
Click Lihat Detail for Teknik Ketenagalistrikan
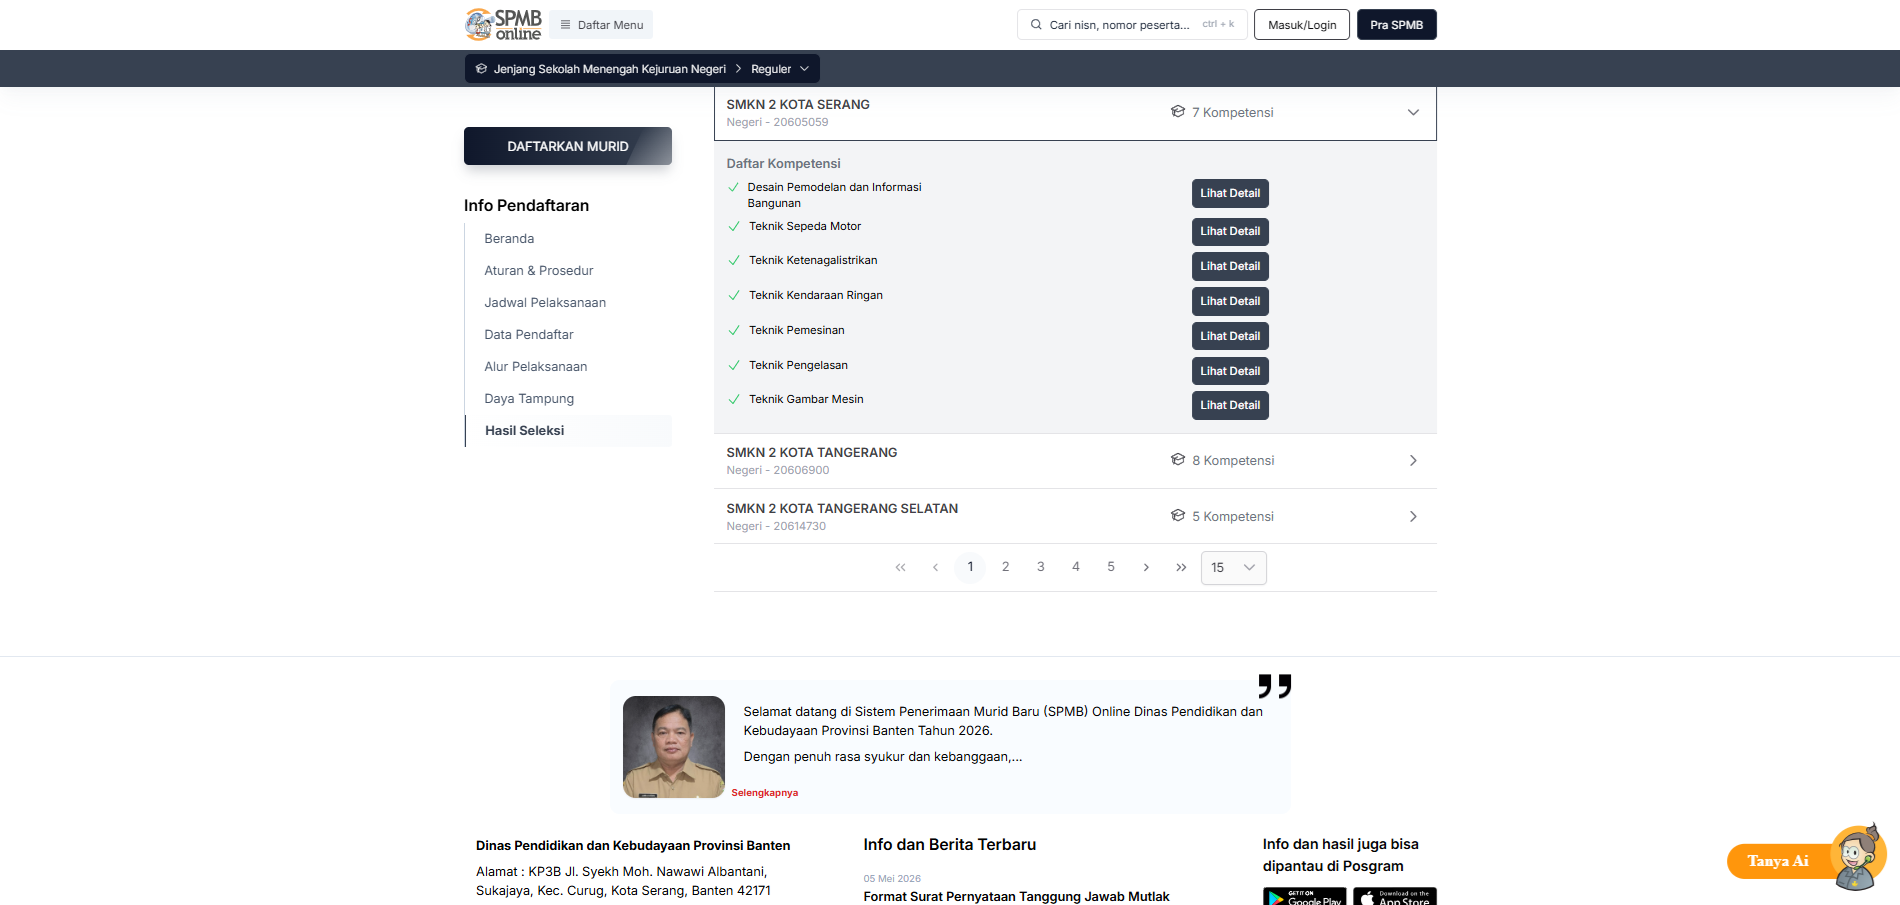[1230, 266]
